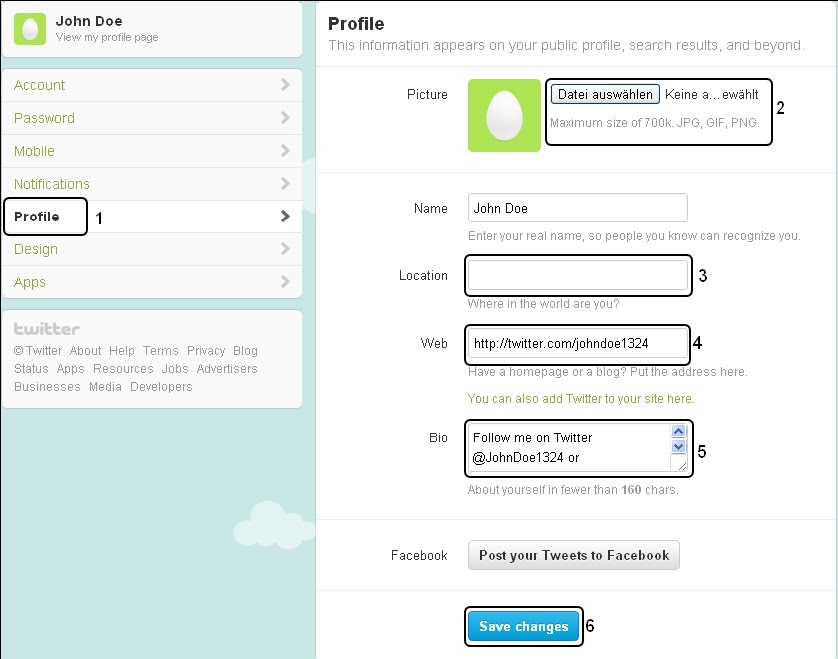Switch to Account settings
The height and width of the screenshot is (659, 838).
[x=39, y=85]
